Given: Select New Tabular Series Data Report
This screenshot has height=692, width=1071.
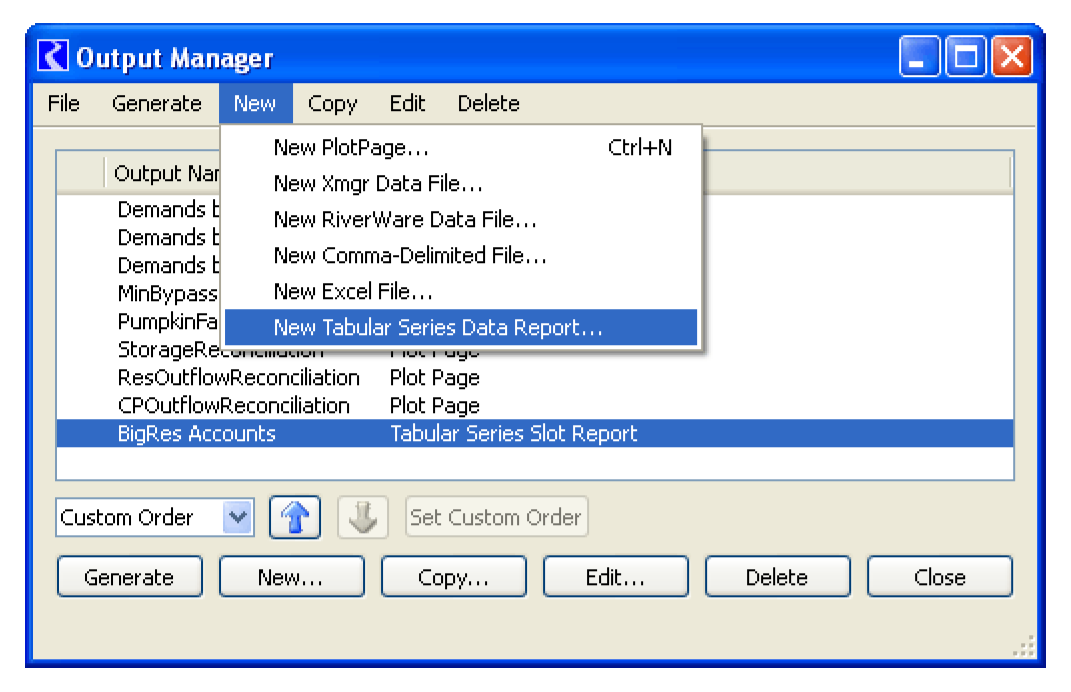Looking at the screenshot, I should (438, 328).
